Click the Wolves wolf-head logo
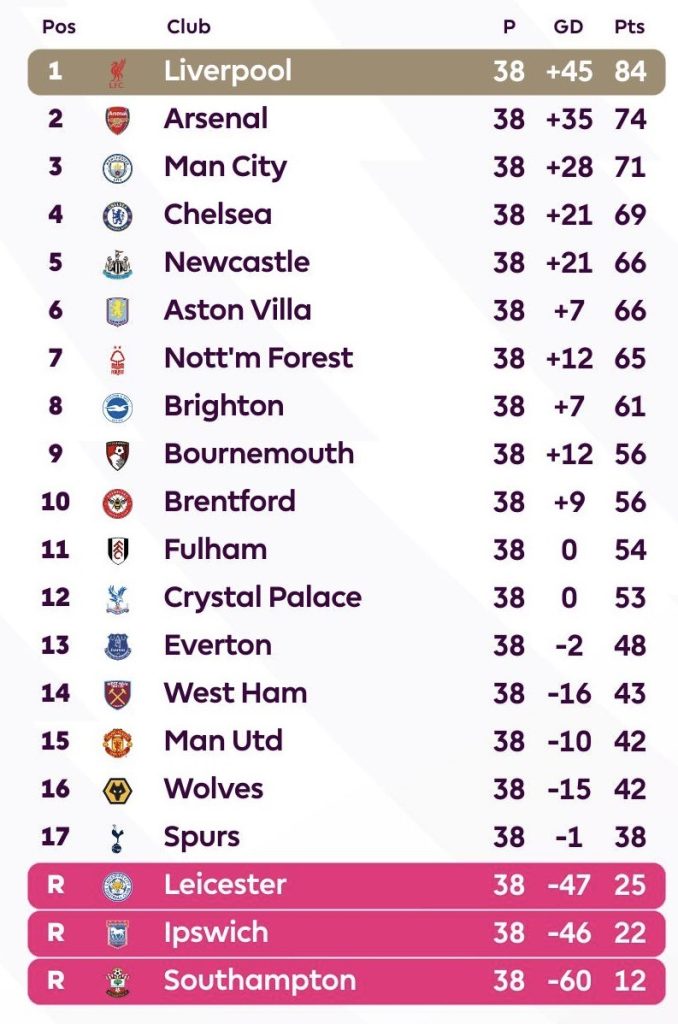678x1024 pixels. pyautogui.click(x=117, y=790)
